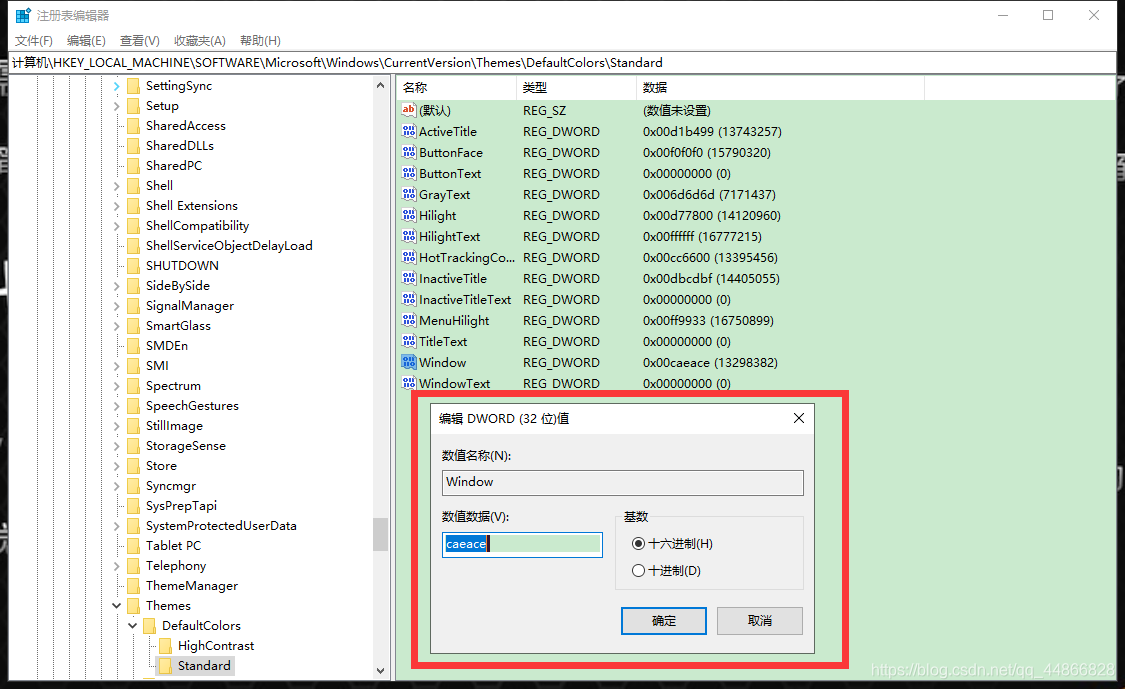
Task: Click the HighContrast folder icon
Action: (x=166, y=645)
